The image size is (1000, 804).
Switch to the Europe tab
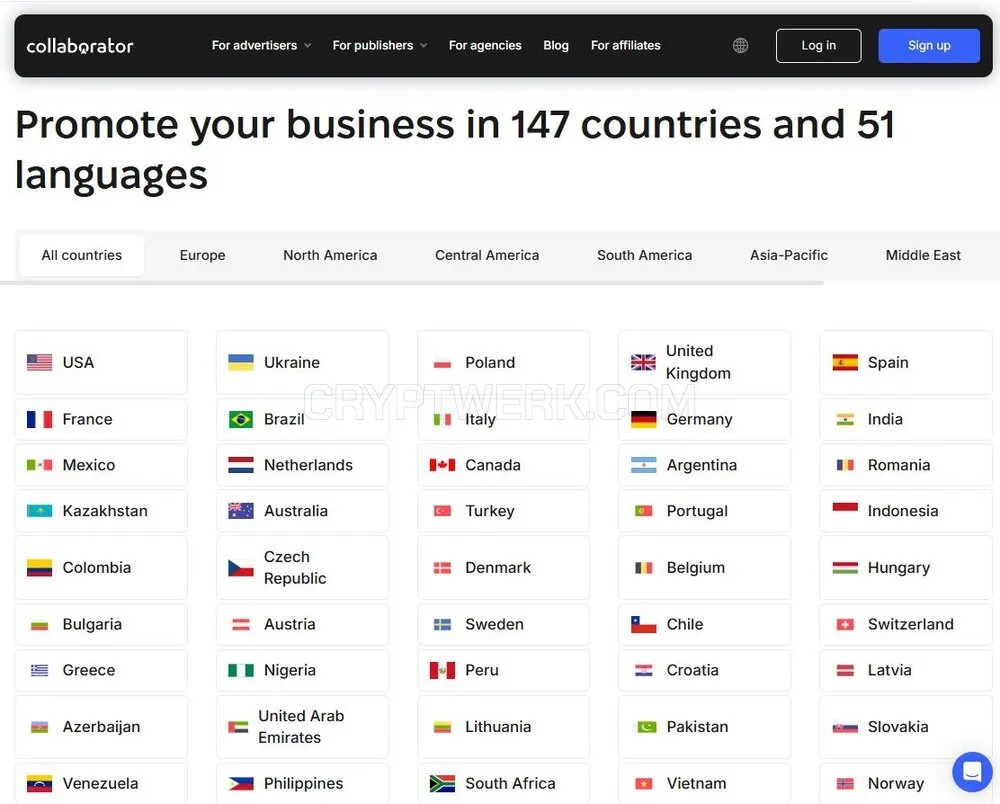[202, 255]
